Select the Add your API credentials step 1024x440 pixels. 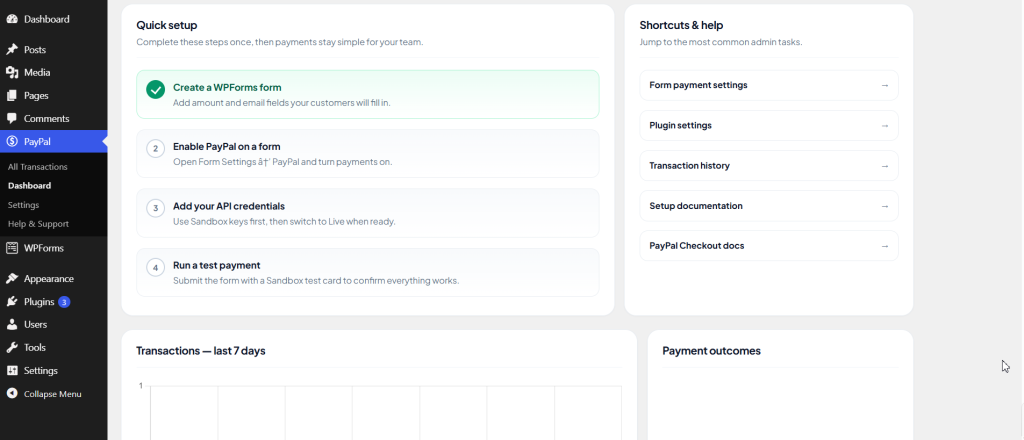pyautogui.click(x=368, y=213)
